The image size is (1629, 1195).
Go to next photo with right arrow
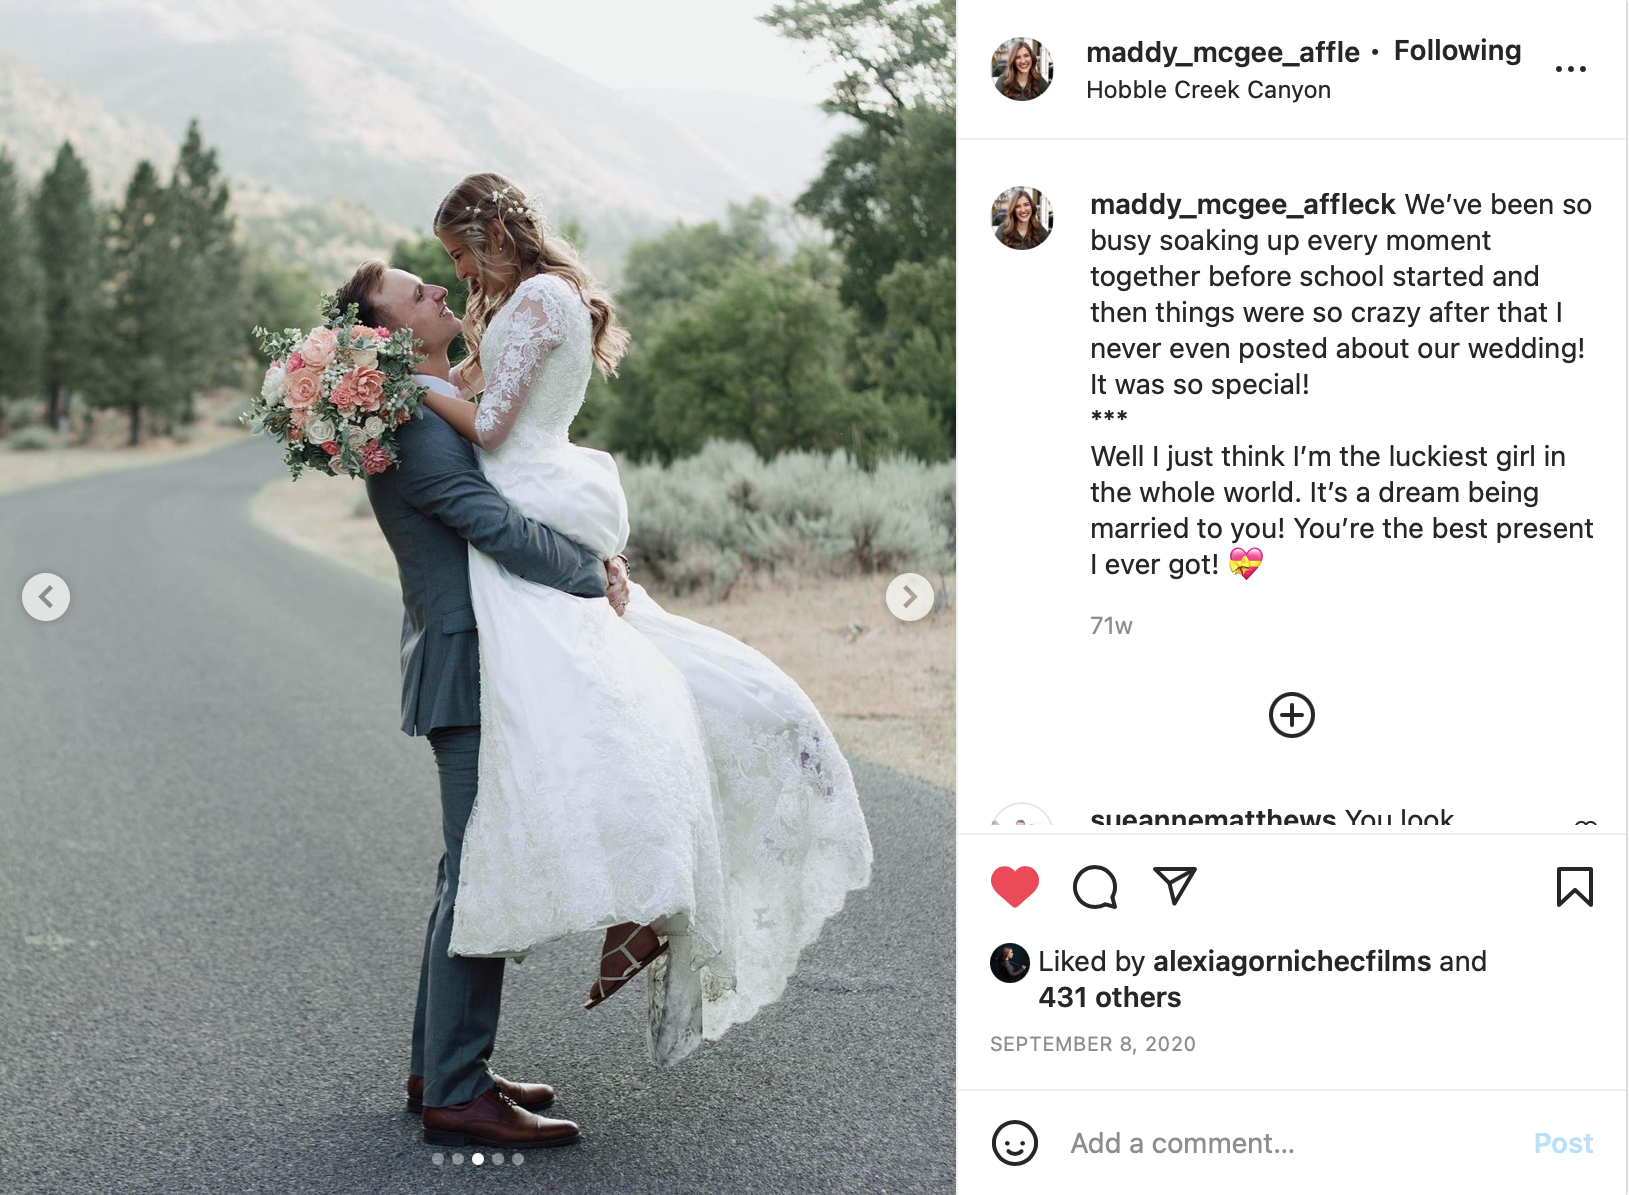click(x=910, y=597)
